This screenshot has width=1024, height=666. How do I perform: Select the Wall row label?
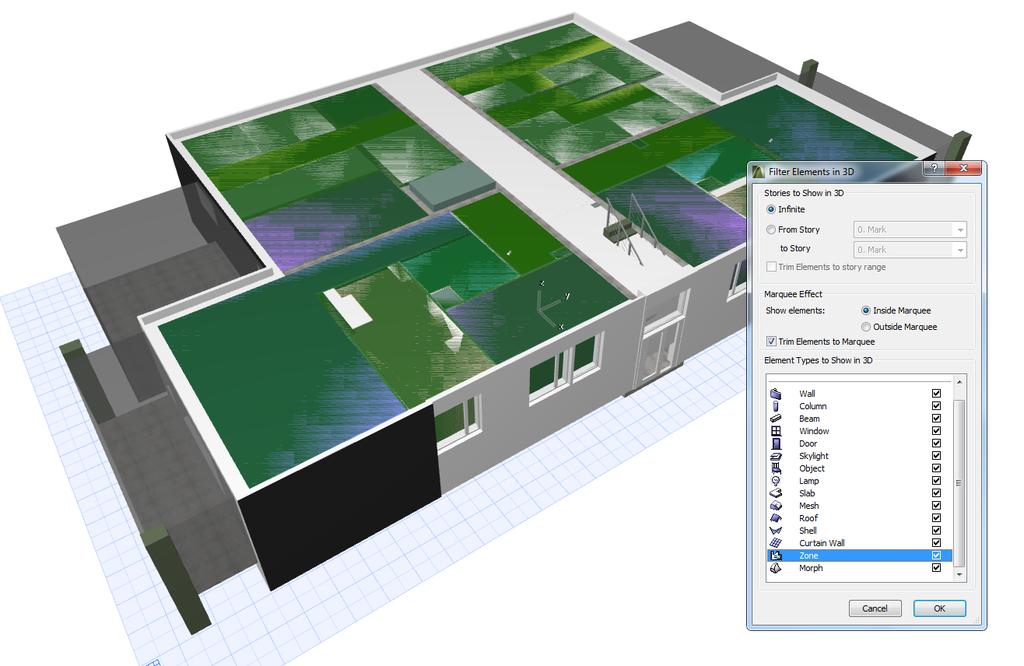807,394
